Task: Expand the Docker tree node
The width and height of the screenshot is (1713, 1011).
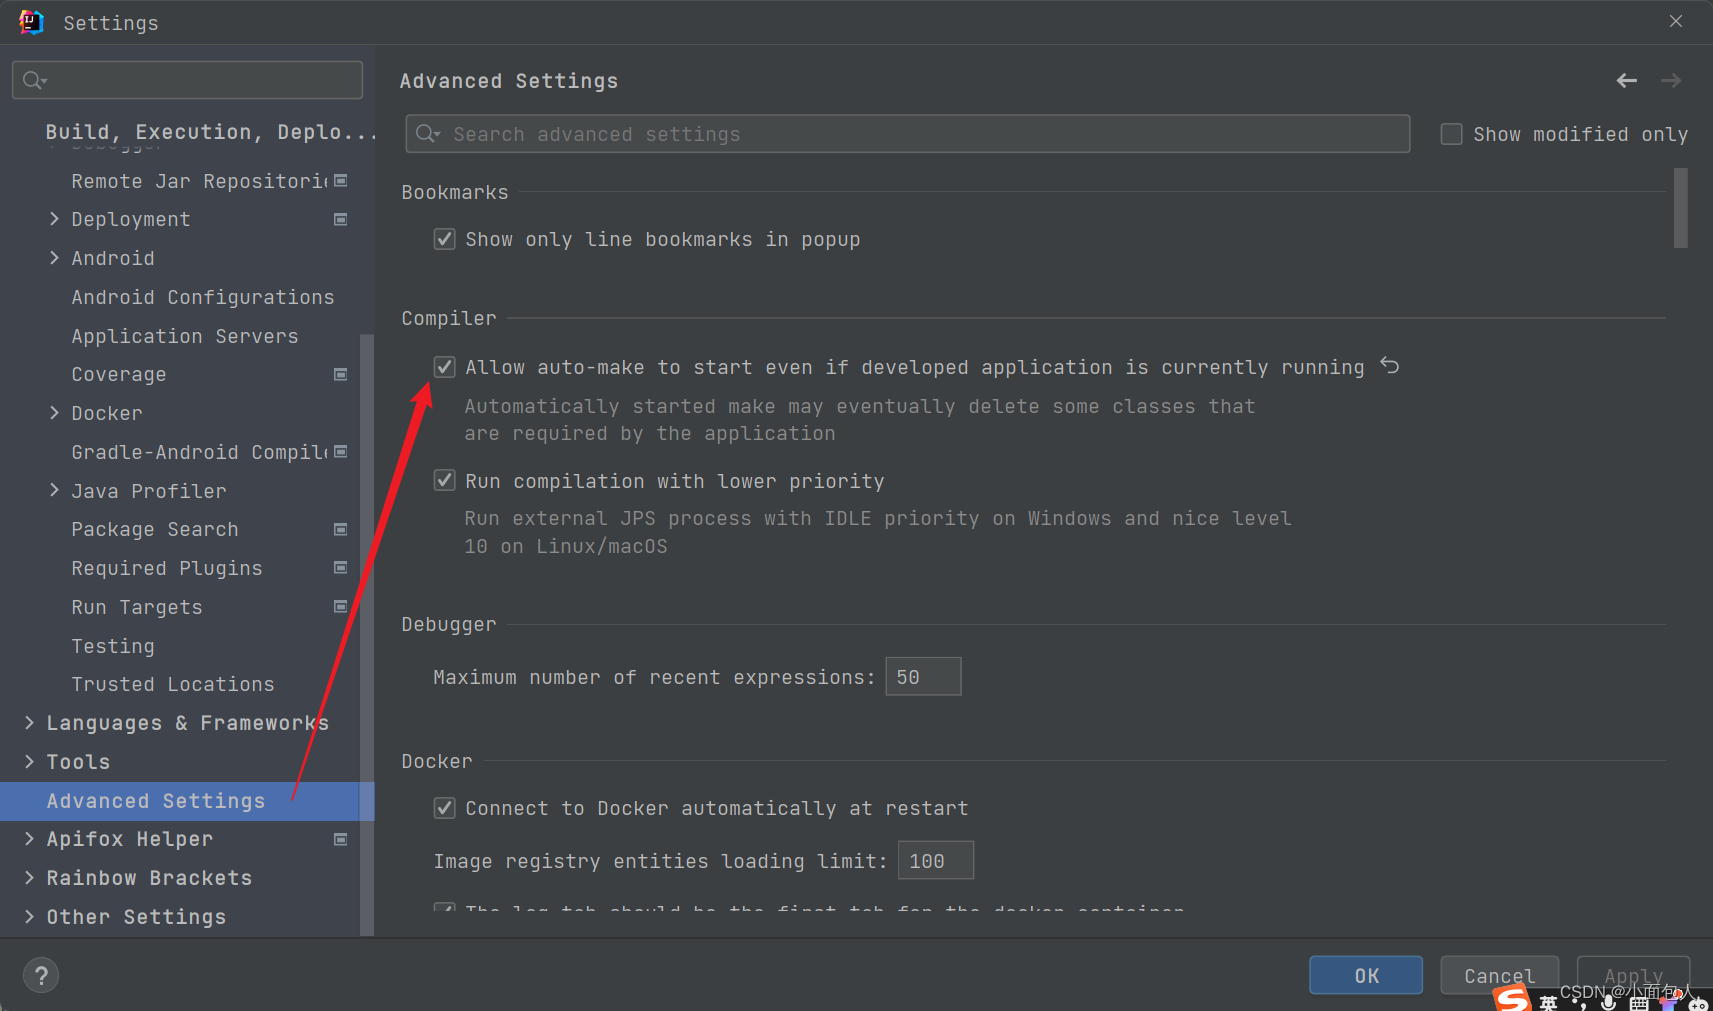Action: coord(54,413)
